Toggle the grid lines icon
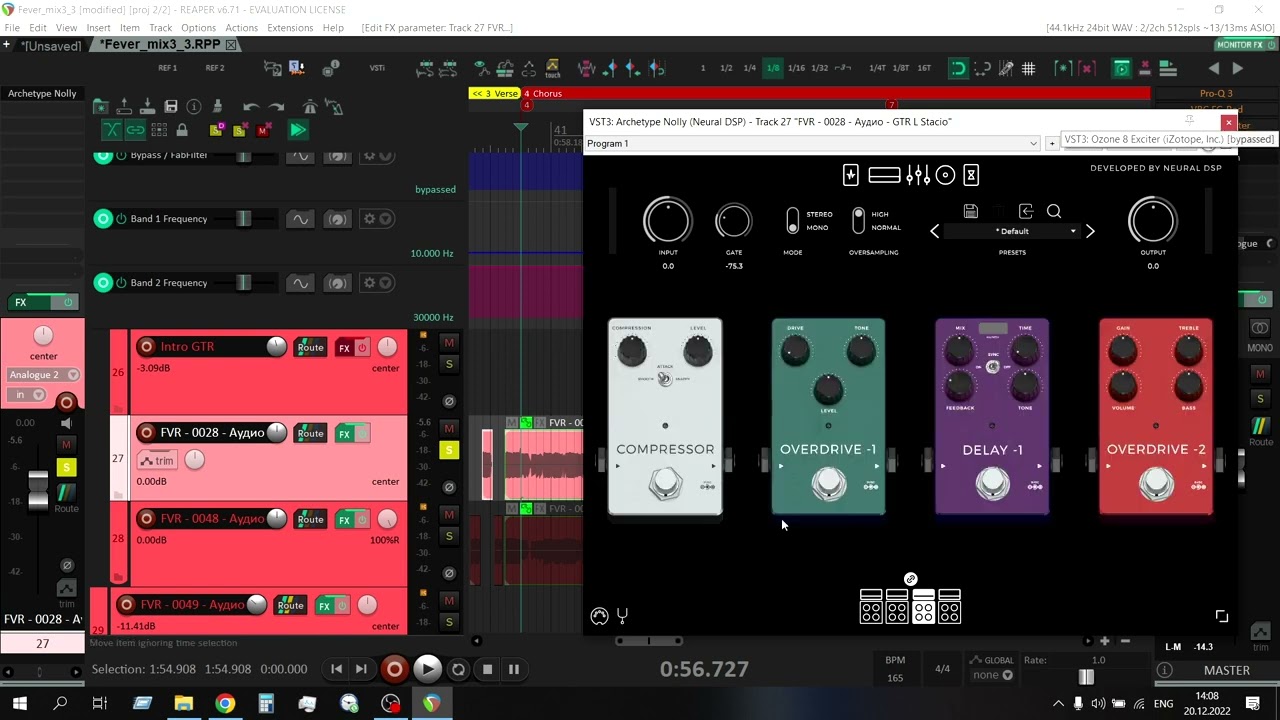The width and height of the screenshot is (1280, 720). [x=1028, y=68]
